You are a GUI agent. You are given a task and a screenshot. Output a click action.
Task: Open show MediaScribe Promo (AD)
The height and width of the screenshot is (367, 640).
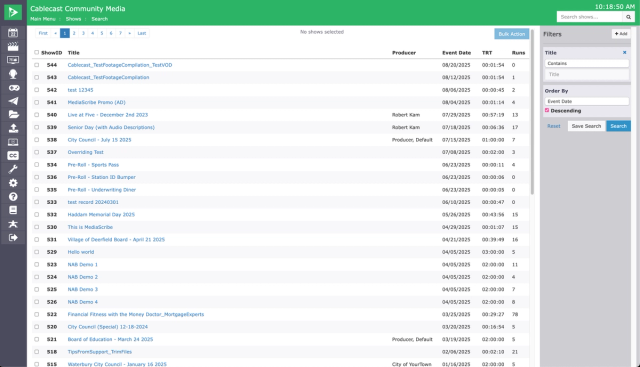96,102
